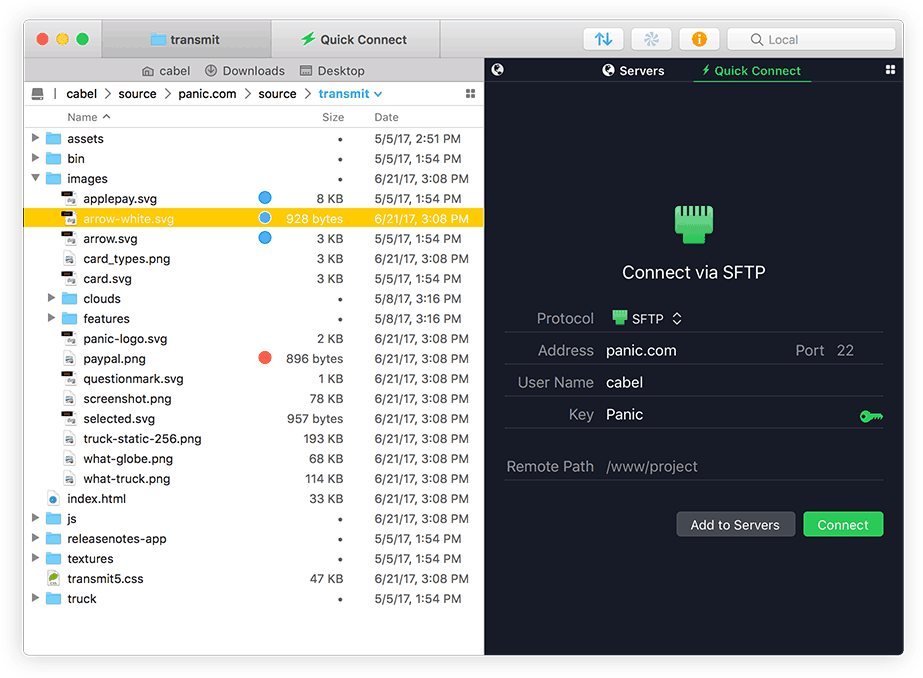Click the Key field showing Panic
Screen dimensions: 923x678
(730, 415)
